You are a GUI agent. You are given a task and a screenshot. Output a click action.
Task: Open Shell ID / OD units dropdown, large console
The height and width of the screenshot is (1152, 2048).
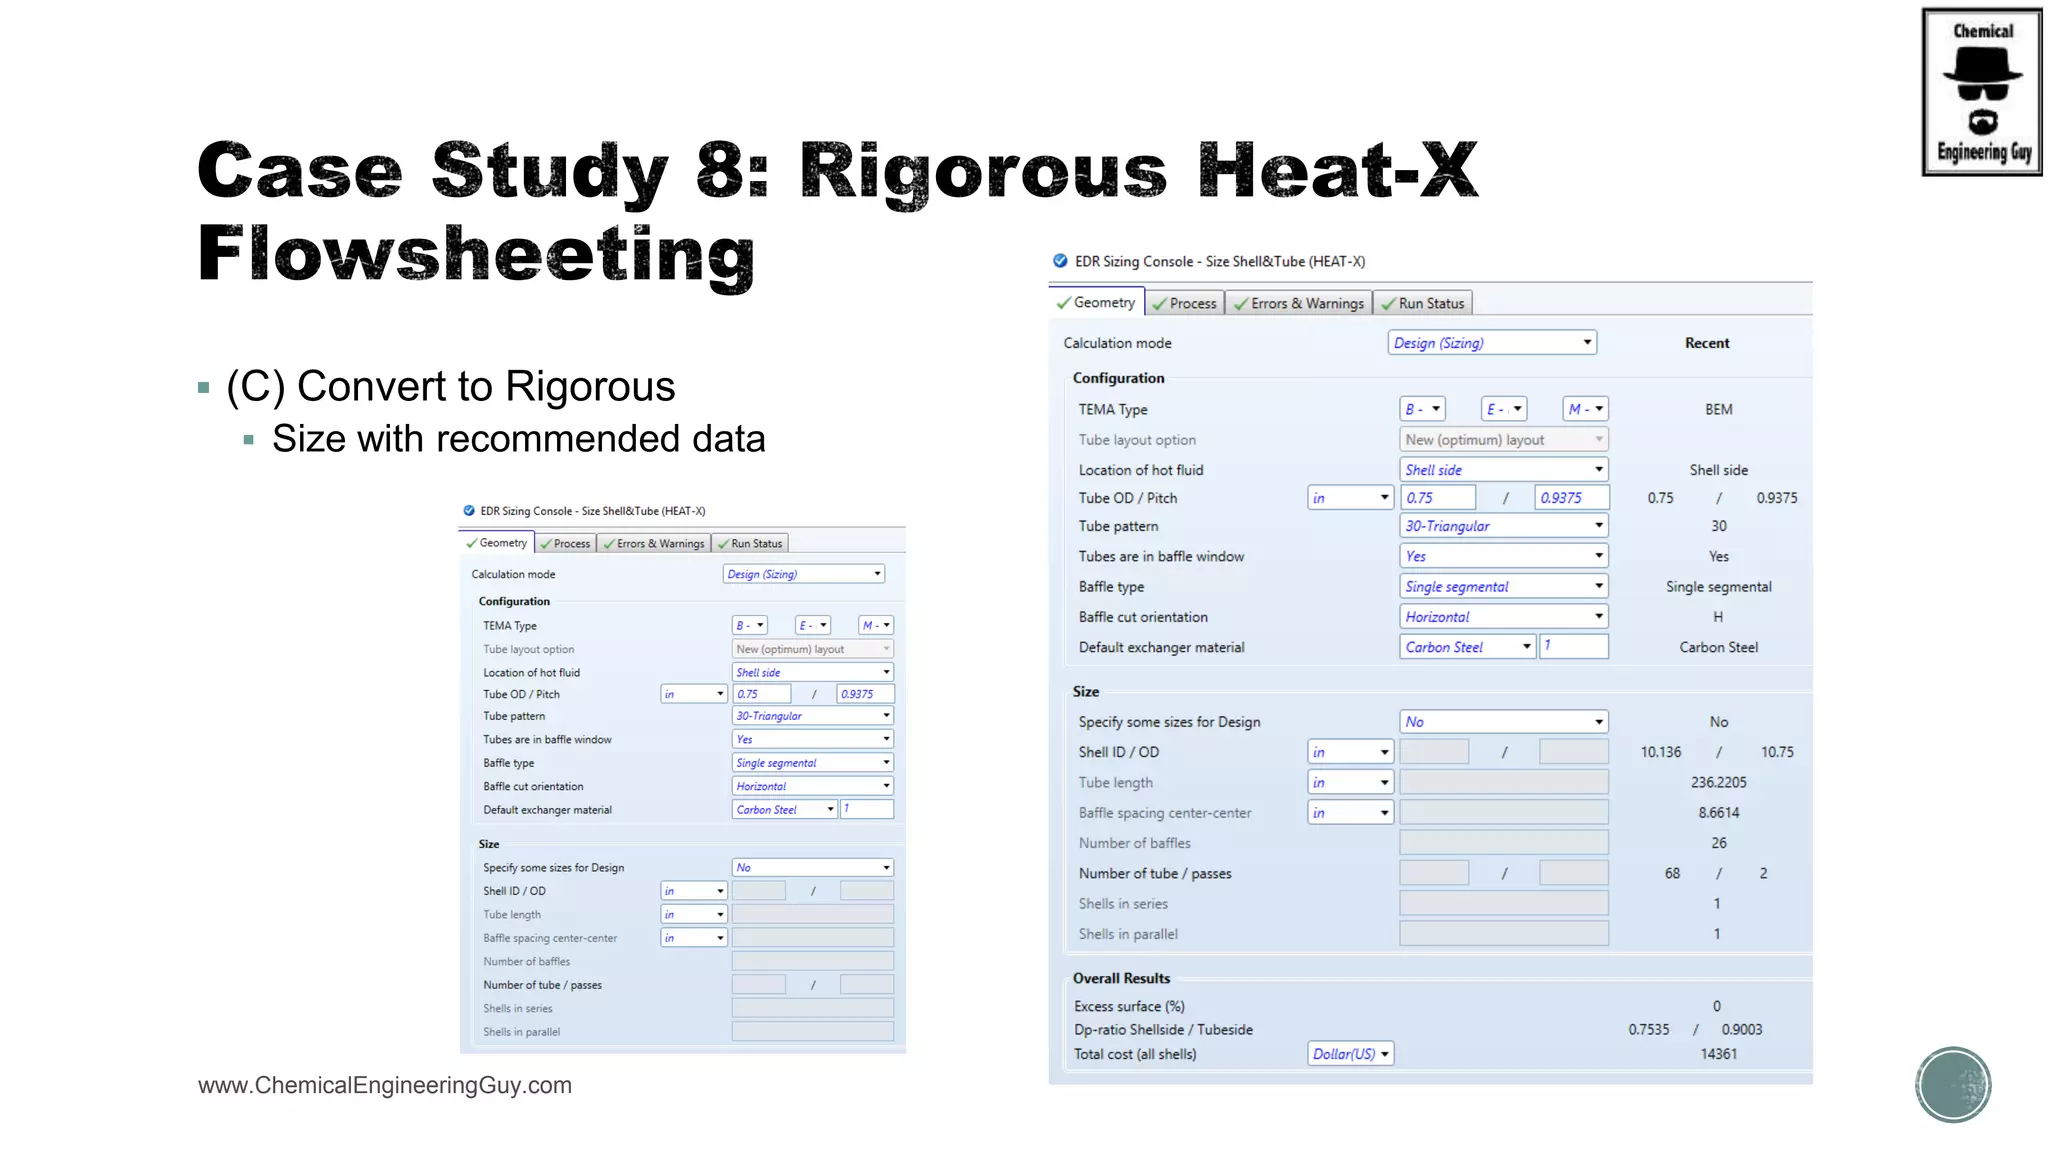click(1351, 752)
